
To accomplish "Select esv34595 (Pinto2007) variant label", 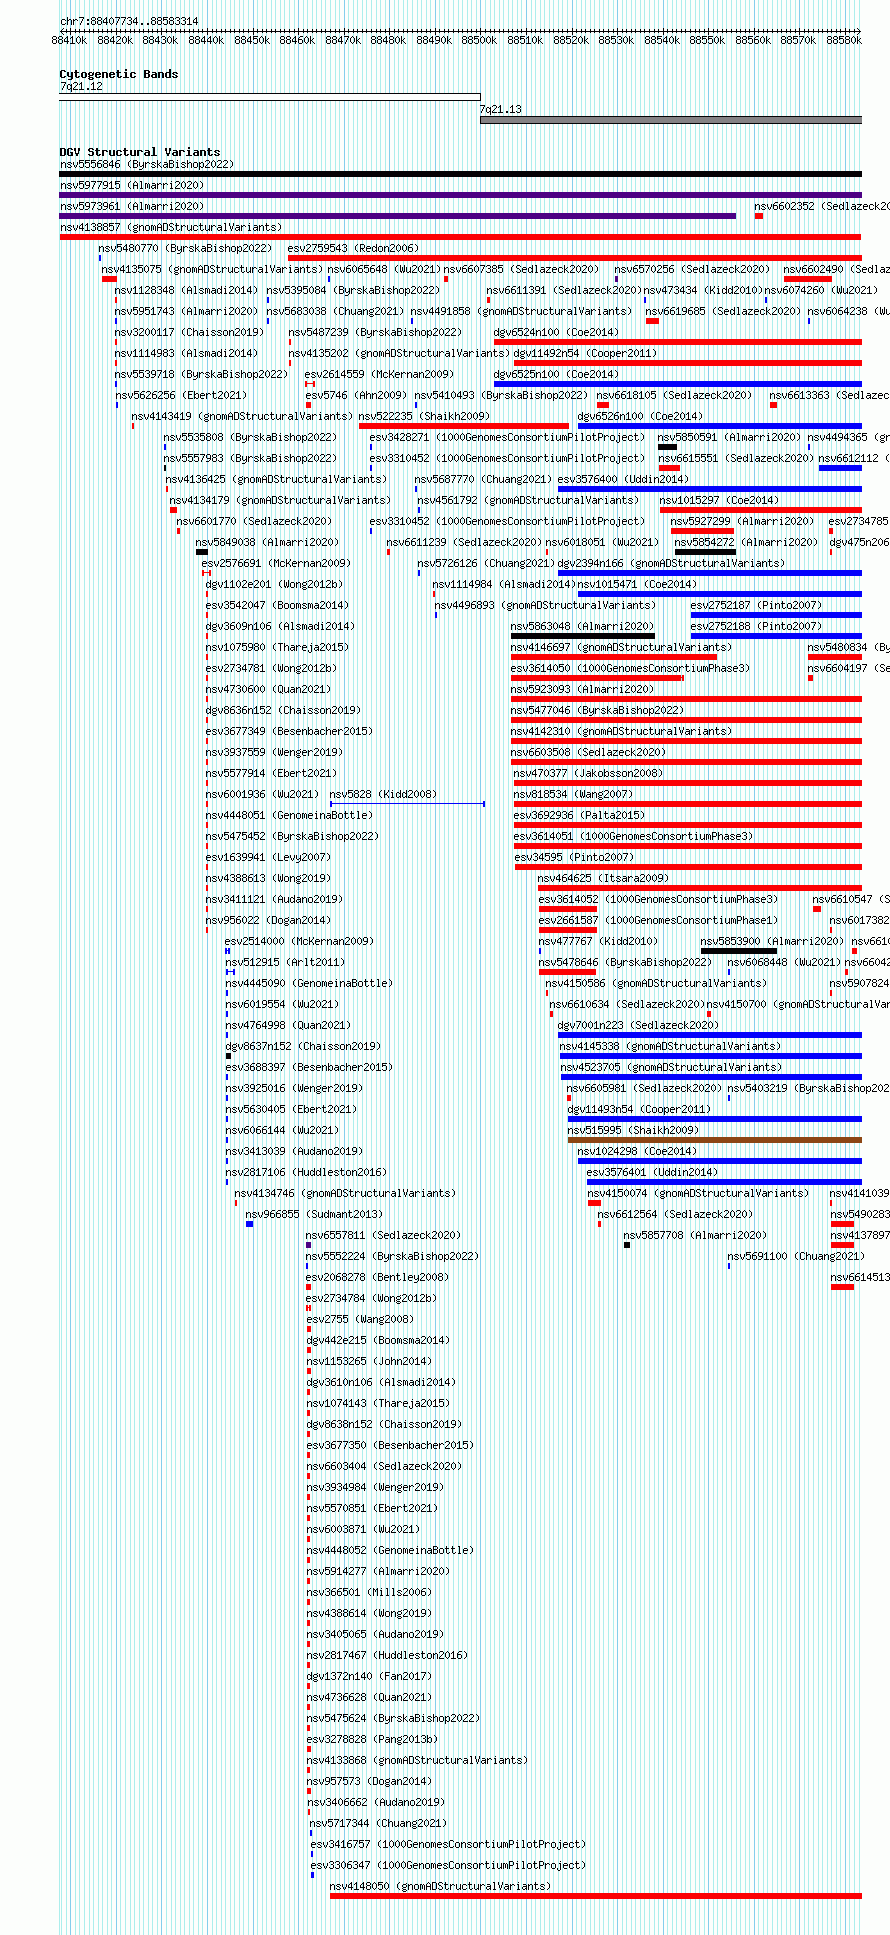I will [x=574, y=857].
